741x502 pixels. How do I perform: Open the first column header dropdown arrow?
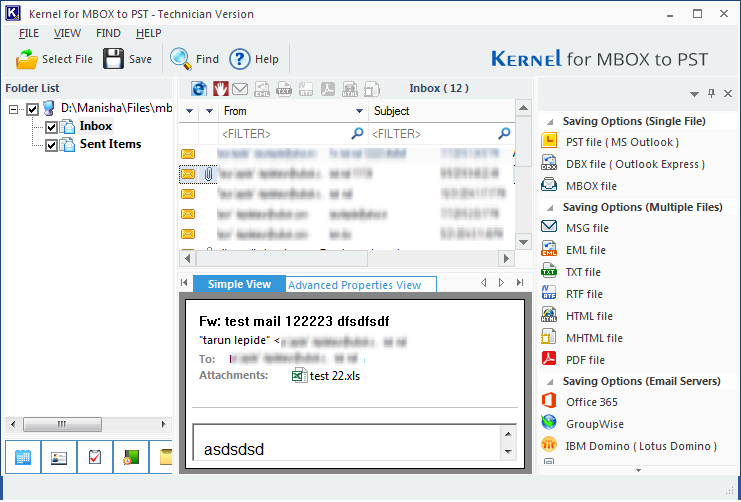[x=190, y=112]
